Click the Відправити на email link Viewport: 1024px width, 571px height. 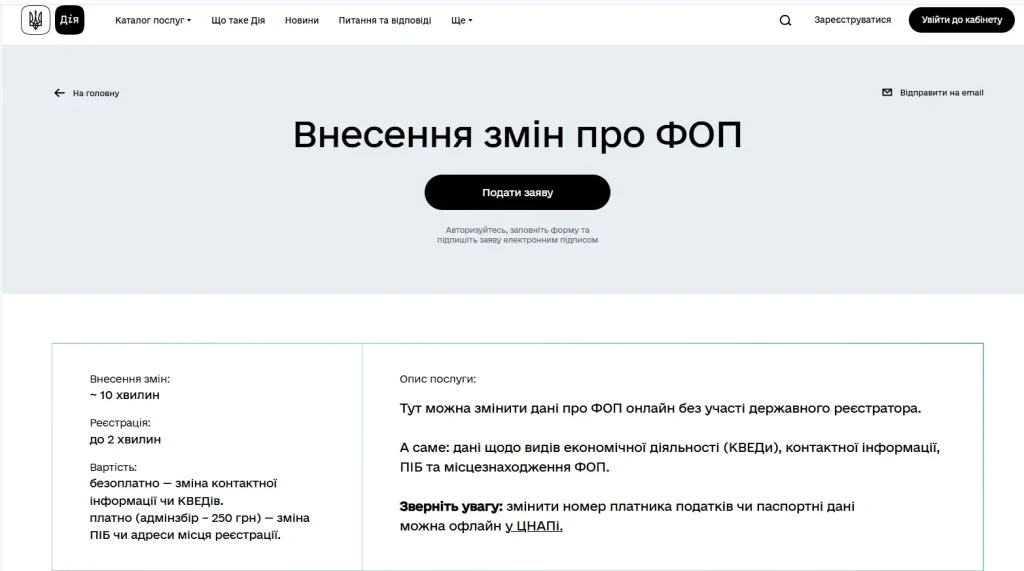pos(941,92)
